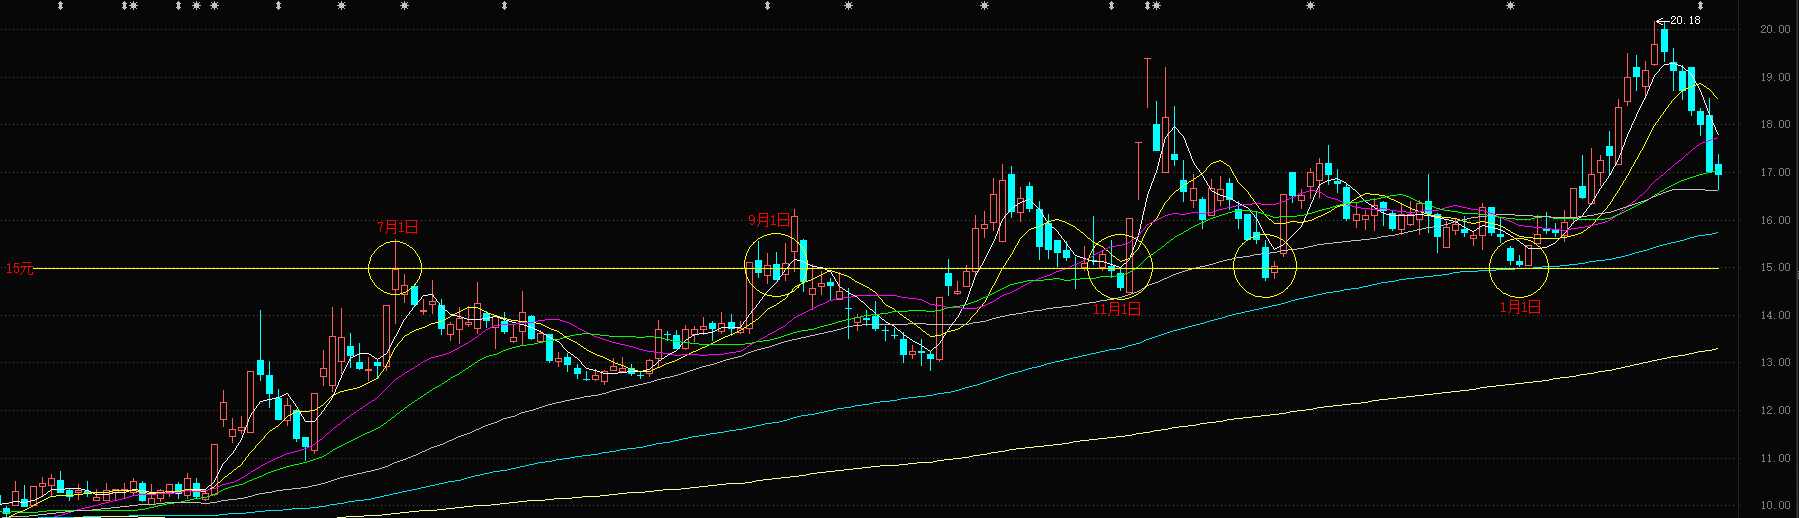
Task: Click the arrow event marker above the 20.18 label
Action: tap(1700, 6)
